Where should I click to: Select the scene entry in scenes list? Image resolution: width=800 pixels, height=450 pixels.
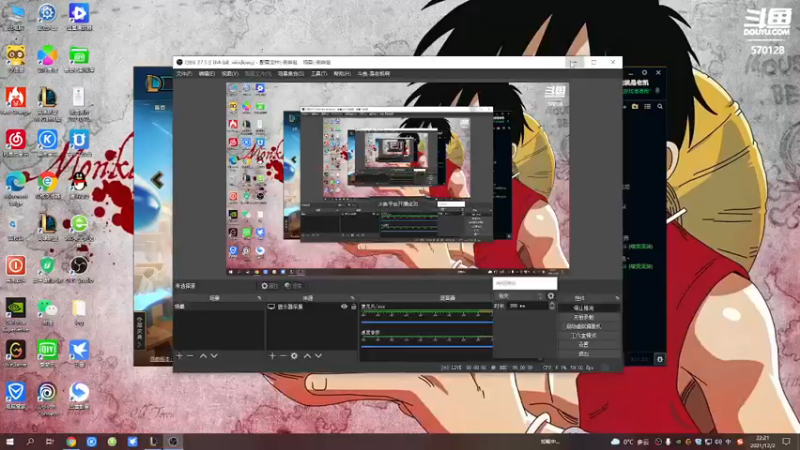[219, 307]
